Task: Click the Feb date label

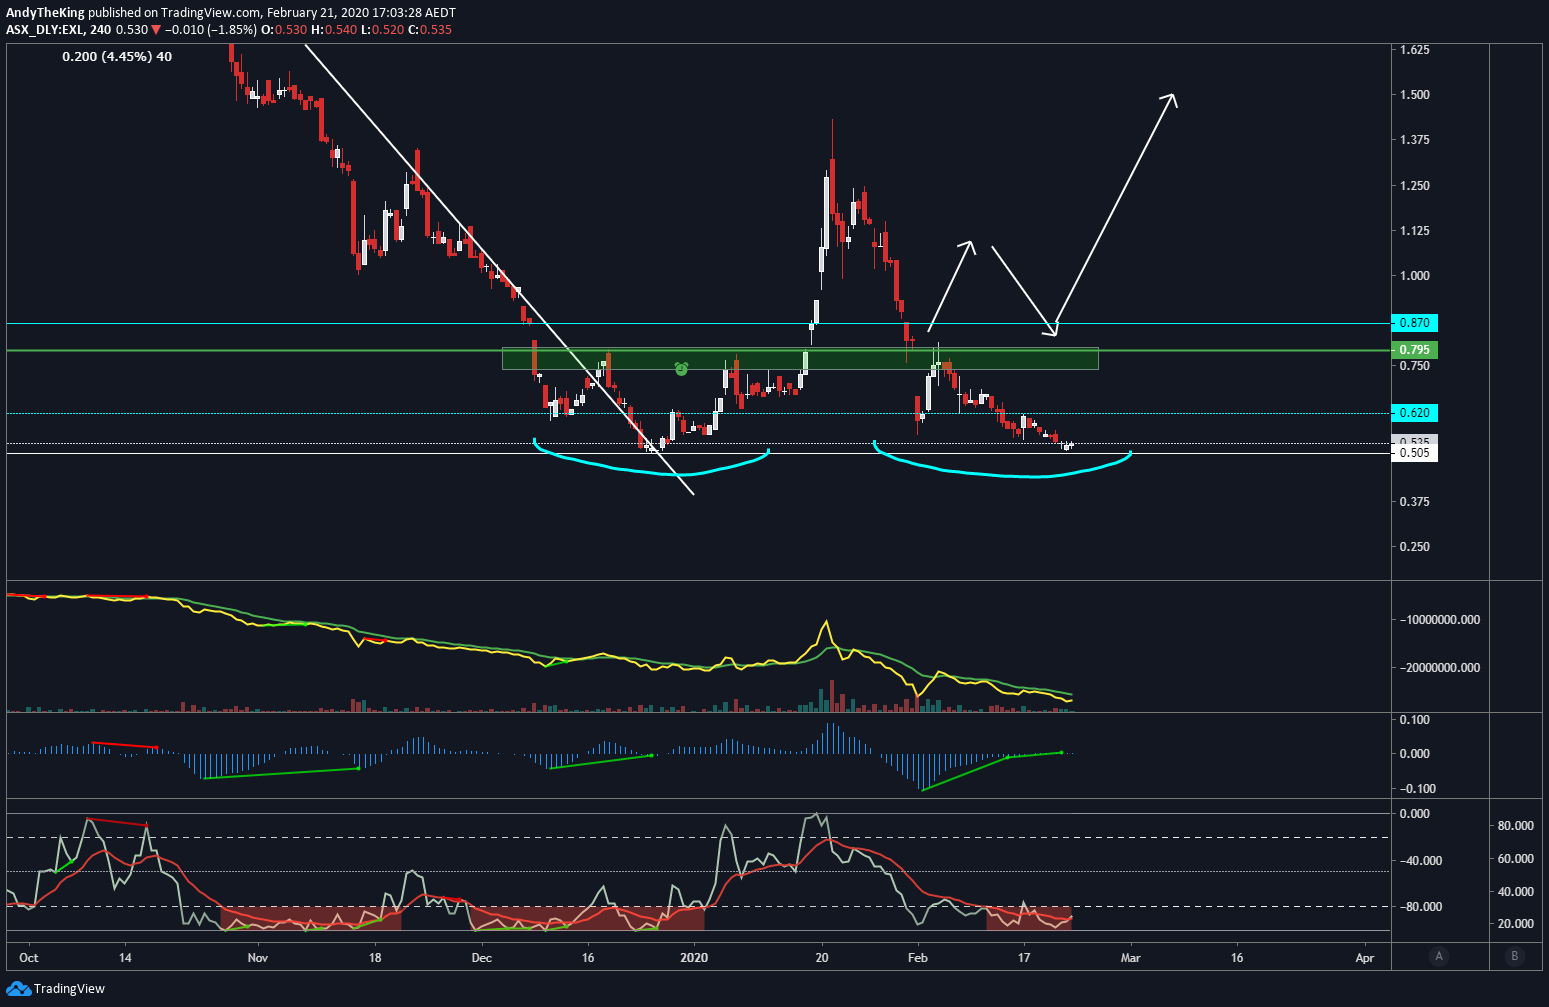Action: 917,958
